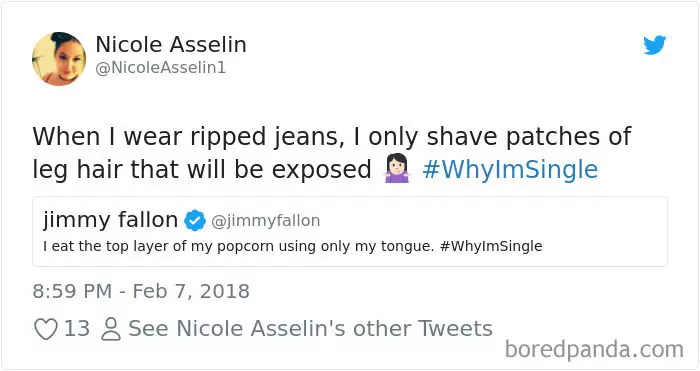Click the 8:59 PM - Feb 7, 2018 timestamp
The image size is (700, 371).
pos(141,291)
